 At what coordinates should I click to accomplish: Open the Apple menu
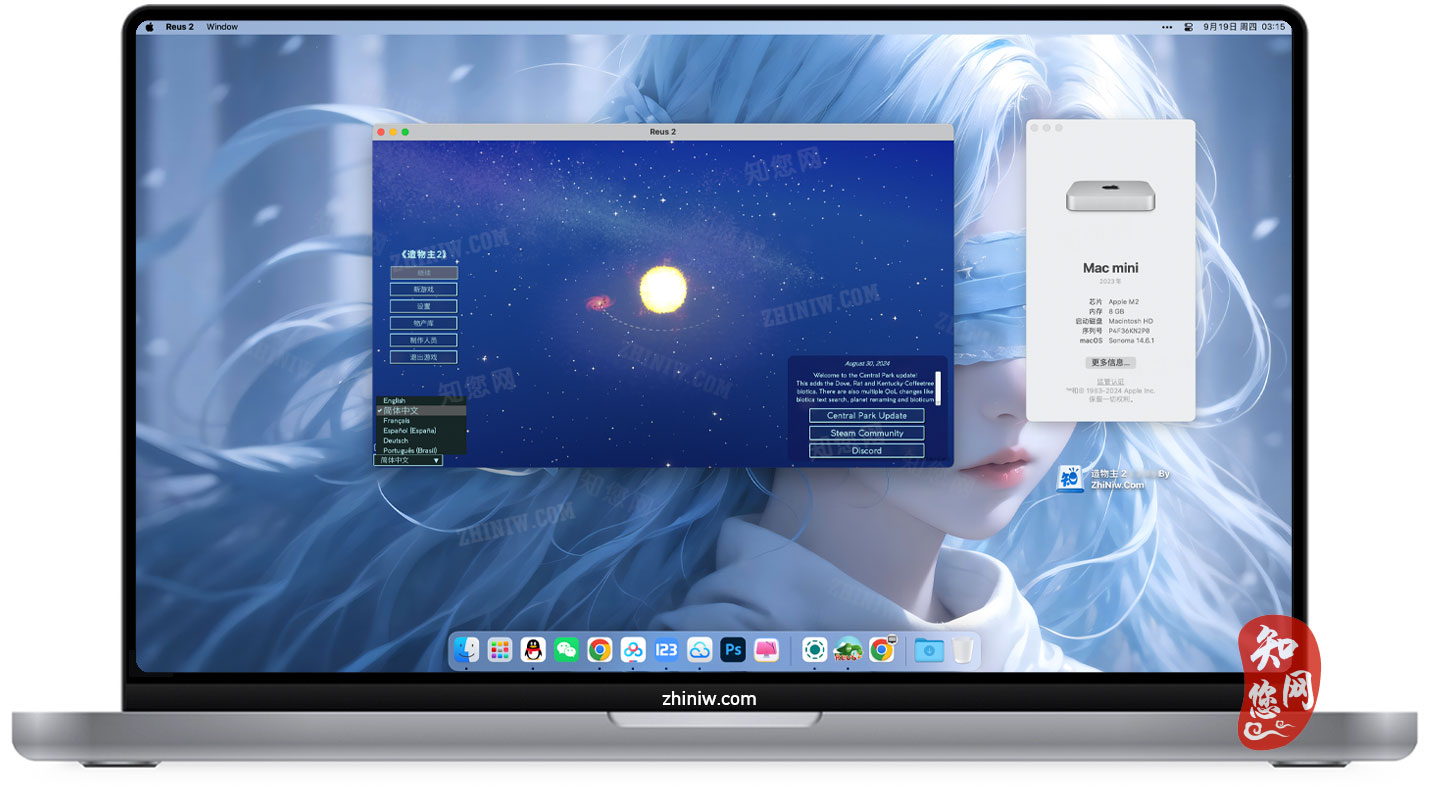pos(150,27)
